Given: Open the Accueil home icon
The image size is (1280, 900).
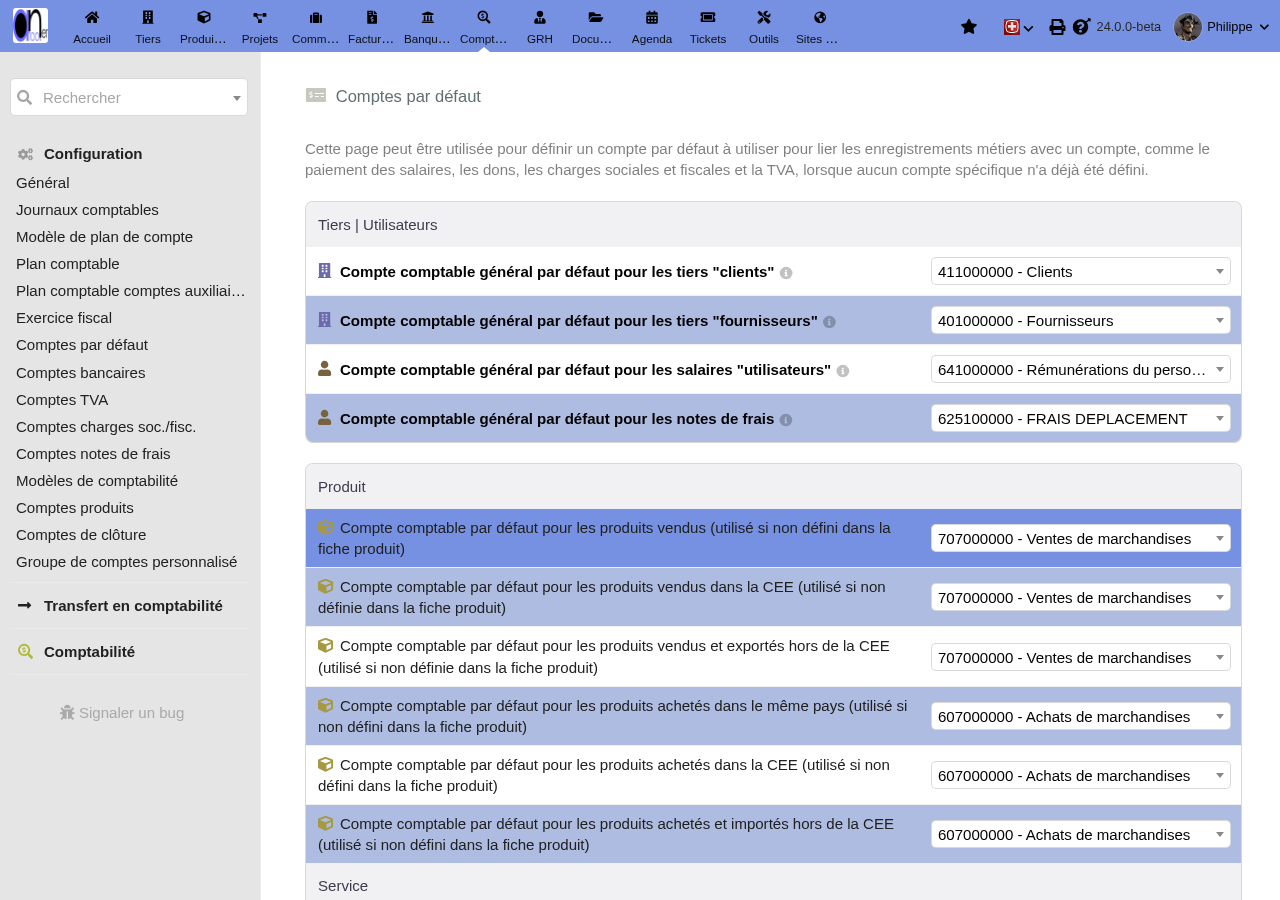Looking at the screenshot, I should point(92,17).
